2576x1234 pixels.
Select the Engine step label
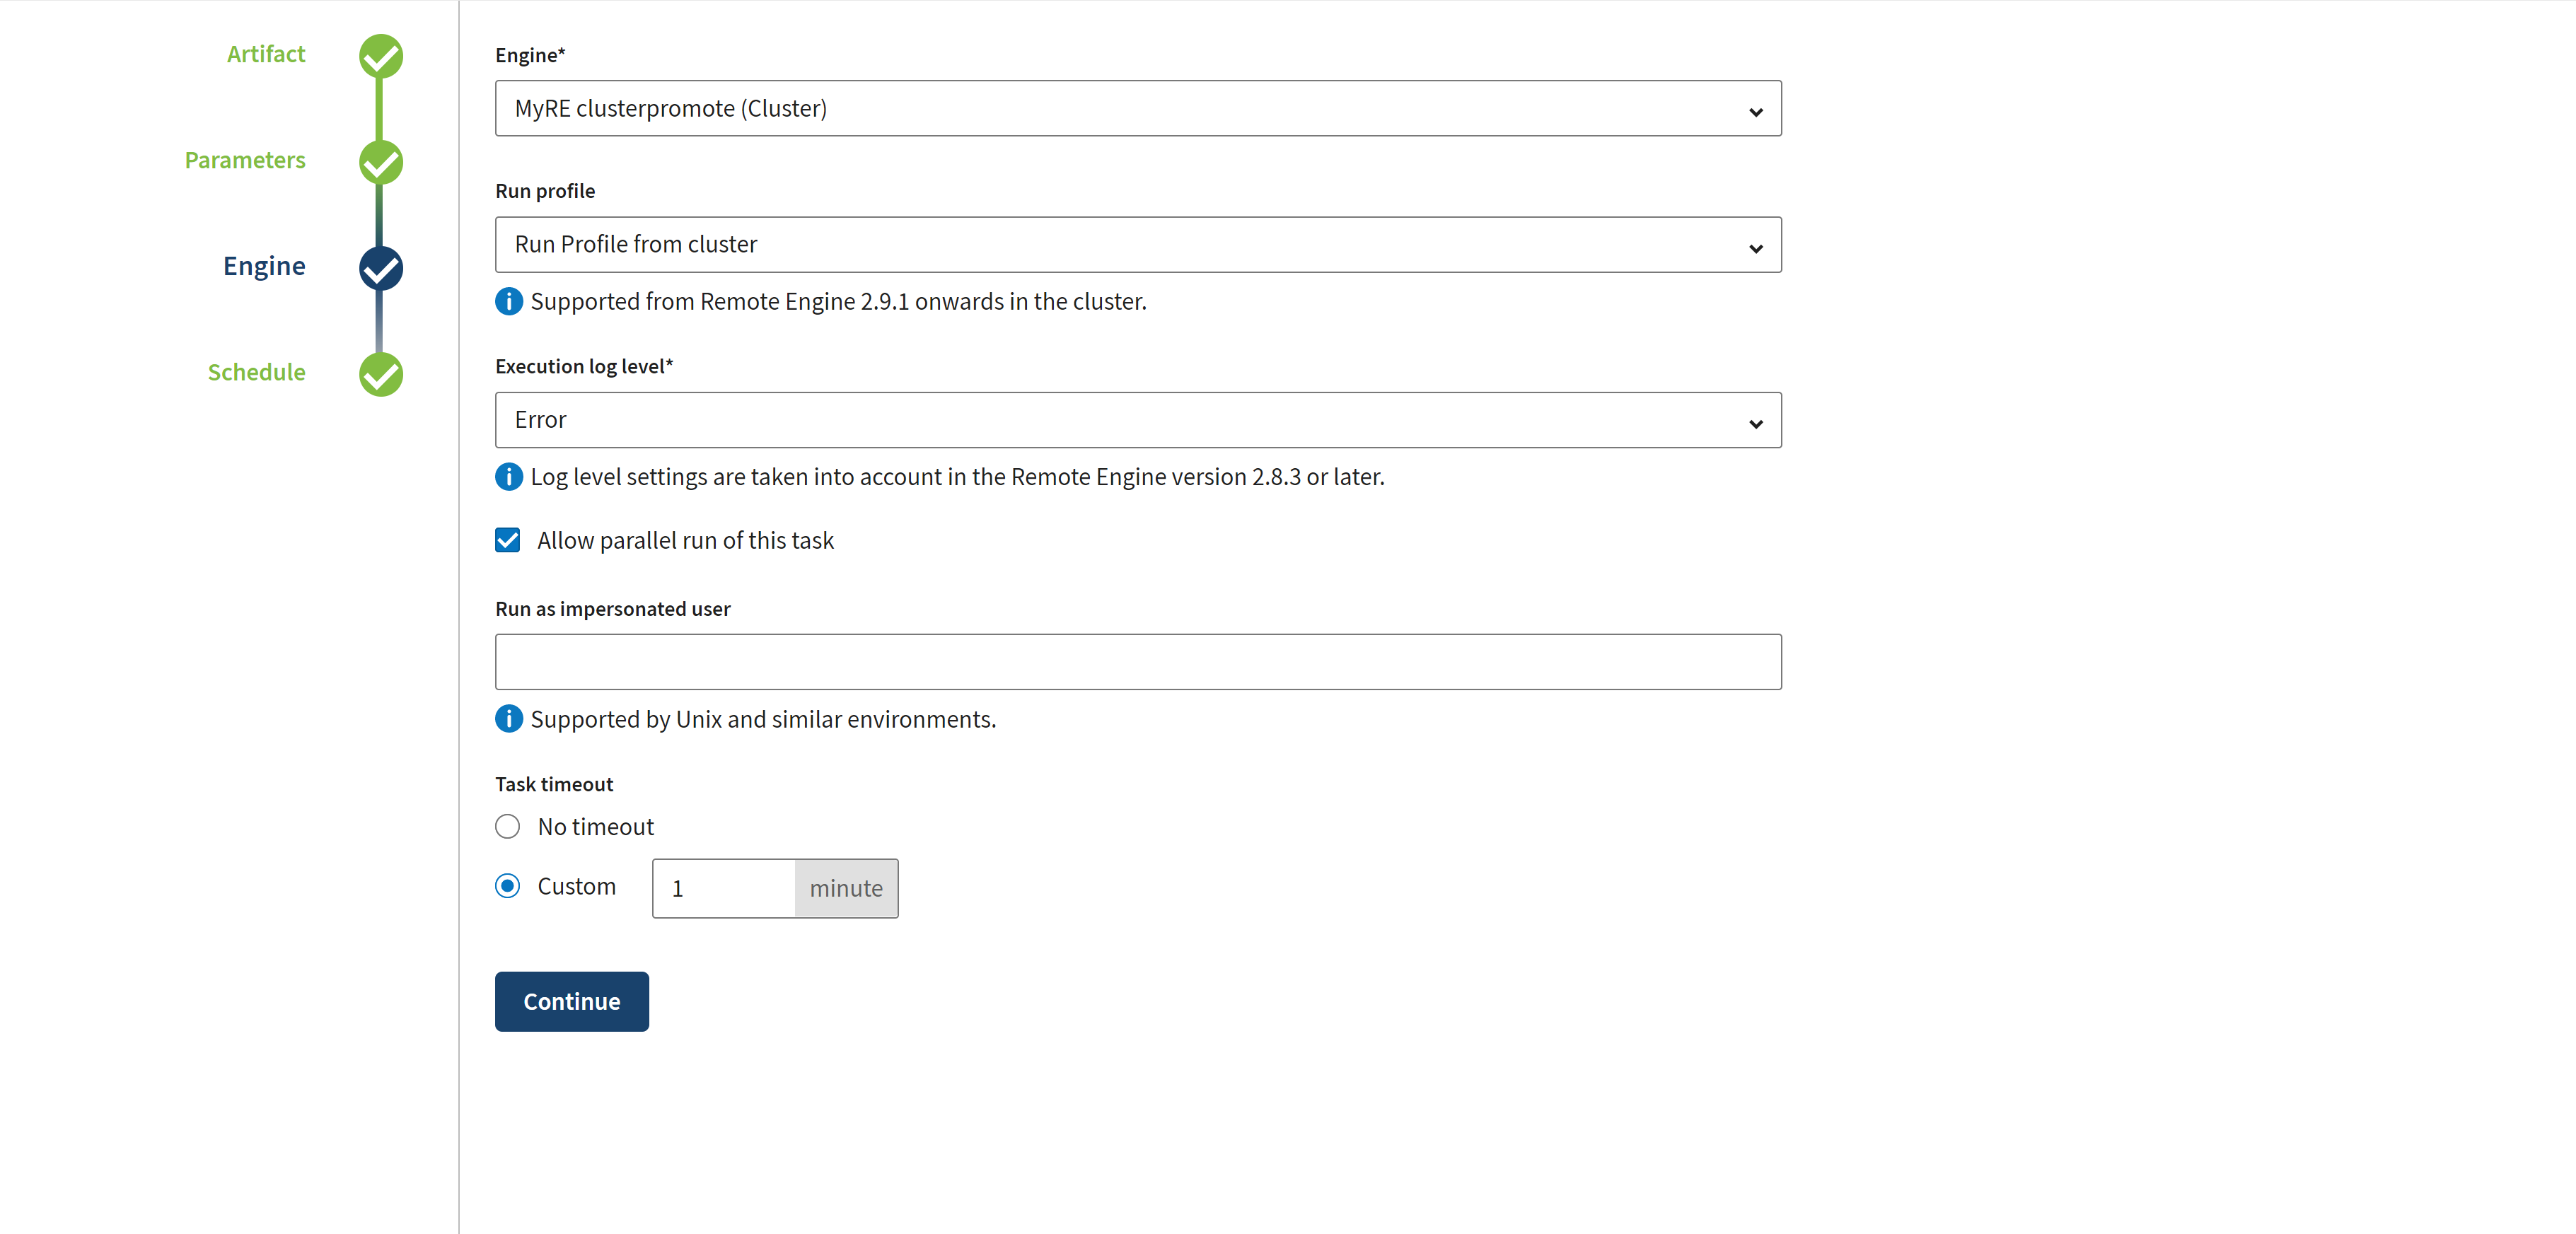coord(264,266)
